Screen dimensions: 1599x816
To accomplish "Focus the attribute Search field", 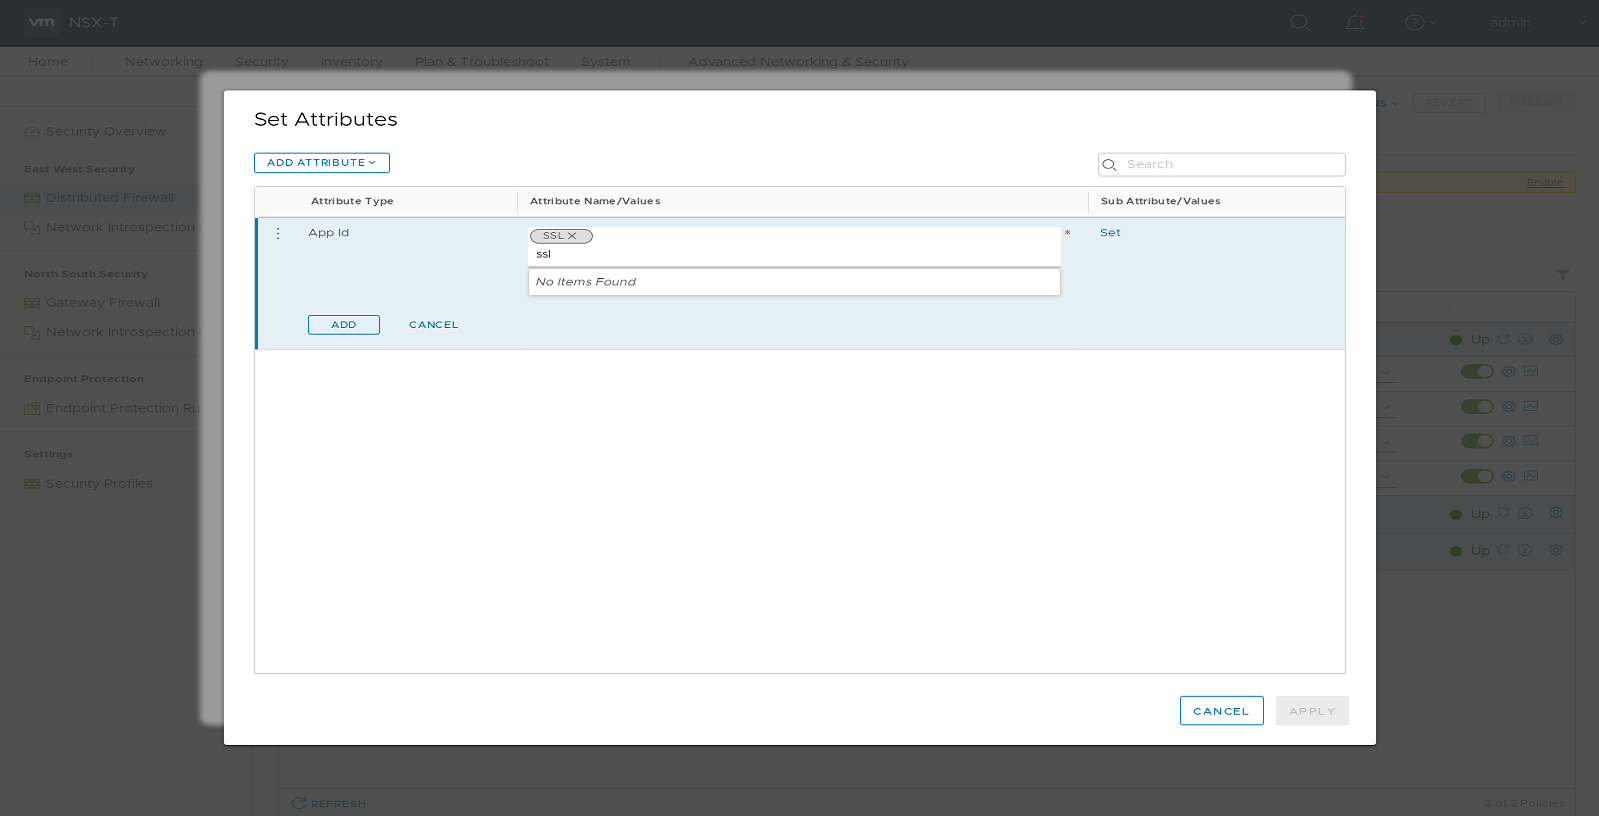I will pos(1230,165).
